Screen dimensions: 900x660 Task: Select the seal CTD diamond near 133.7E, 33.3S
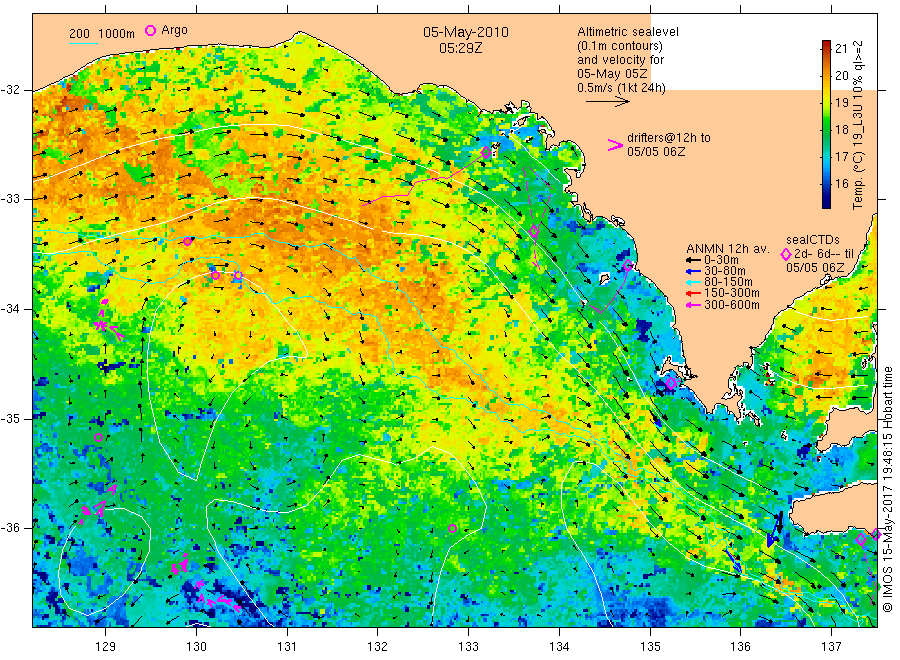pos(534,231)
